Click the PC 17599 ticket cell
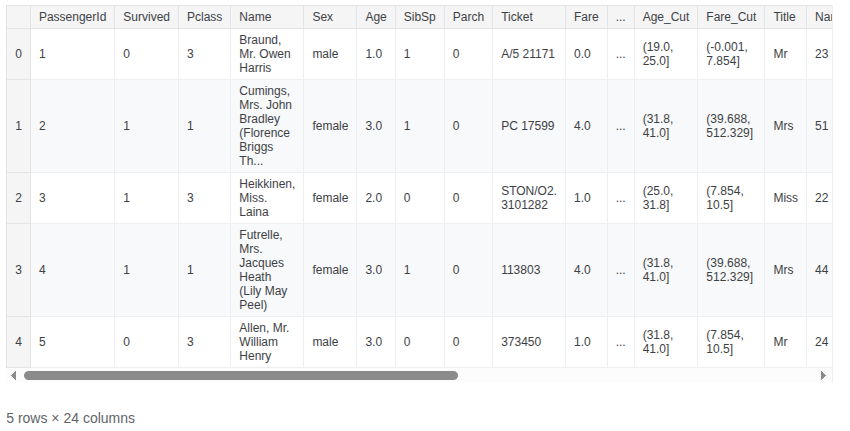The image size is (850, 431). [x=529, y=126]
